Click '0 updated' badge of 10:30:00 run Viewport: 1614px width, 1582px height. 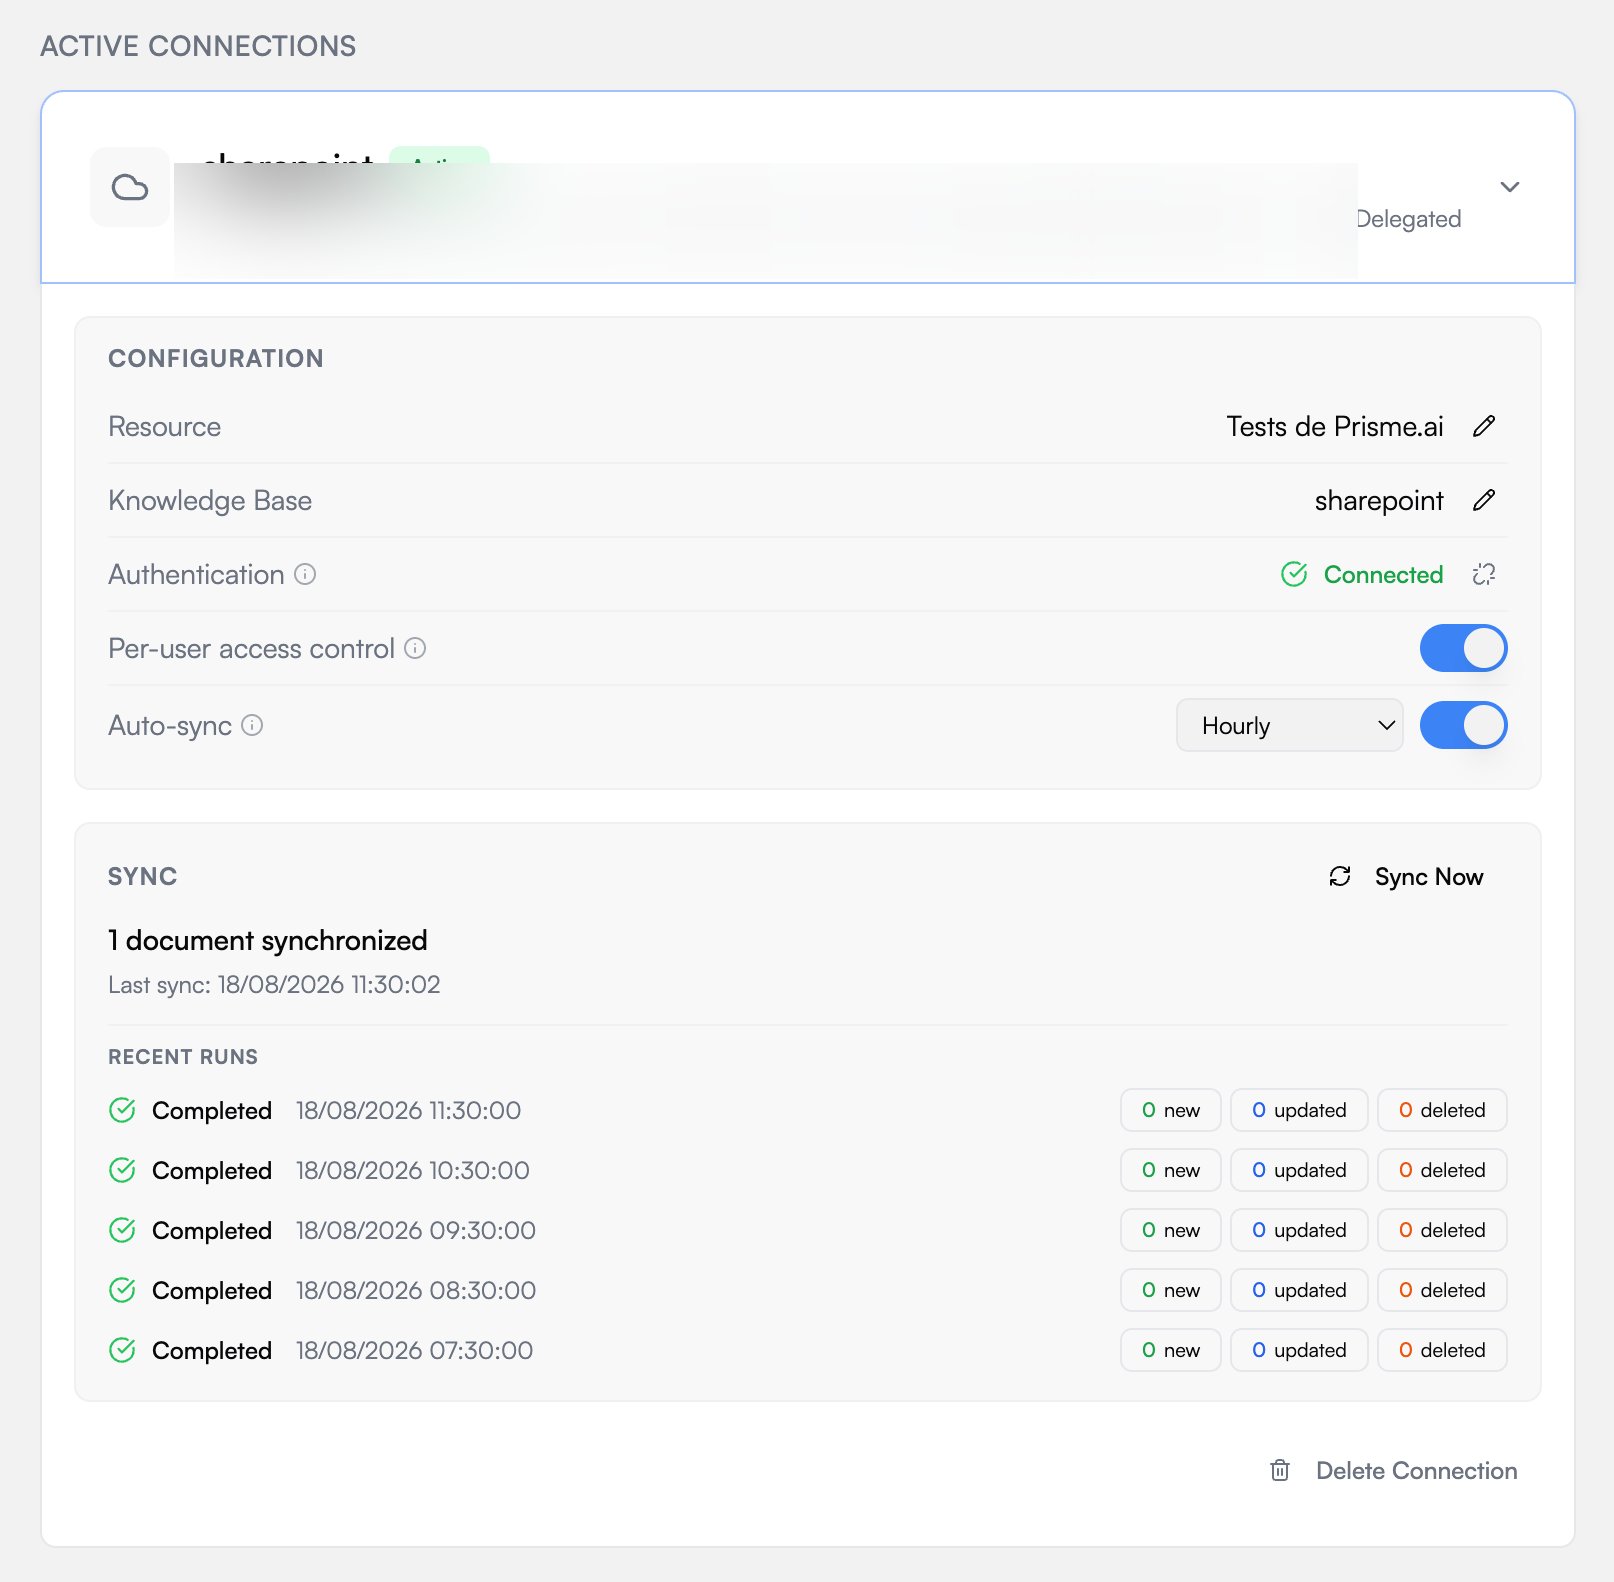point(1299,1170)
